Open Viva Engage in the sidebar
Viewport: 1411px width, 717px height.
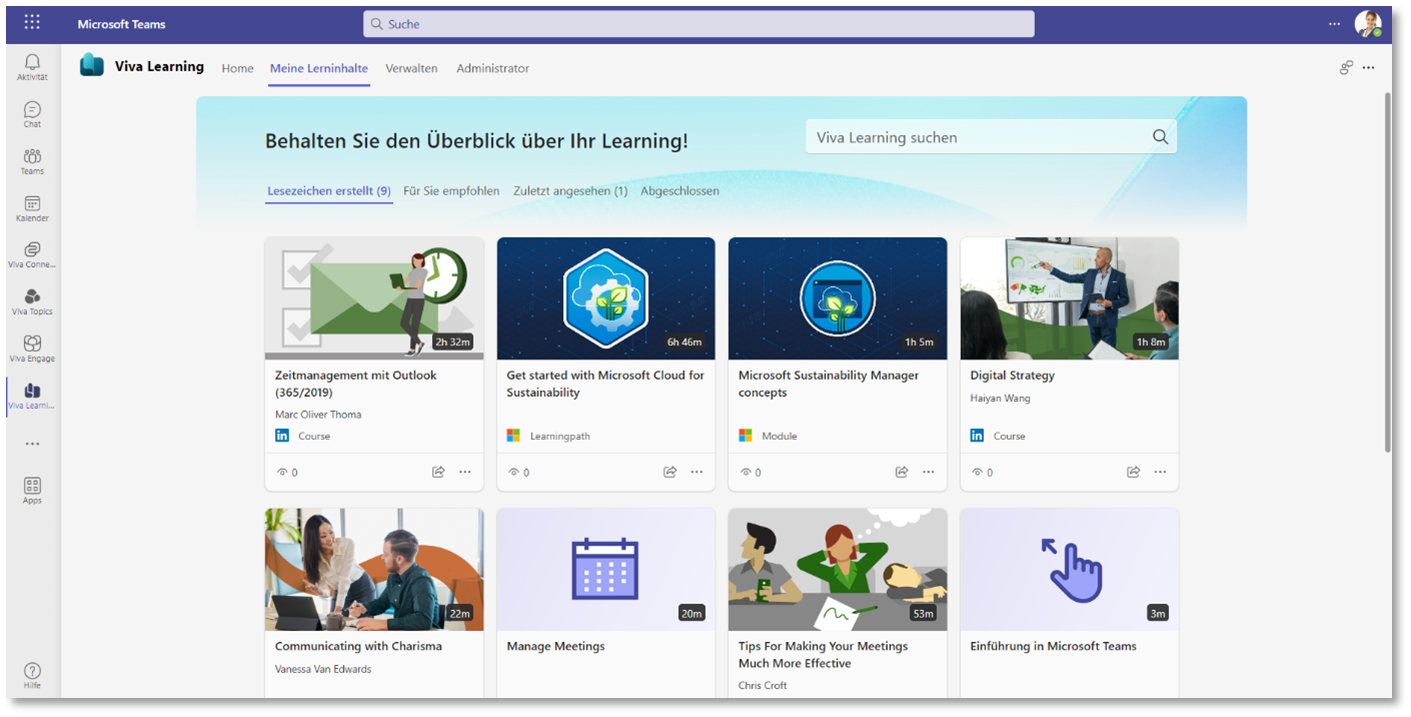tap(32, 348)
